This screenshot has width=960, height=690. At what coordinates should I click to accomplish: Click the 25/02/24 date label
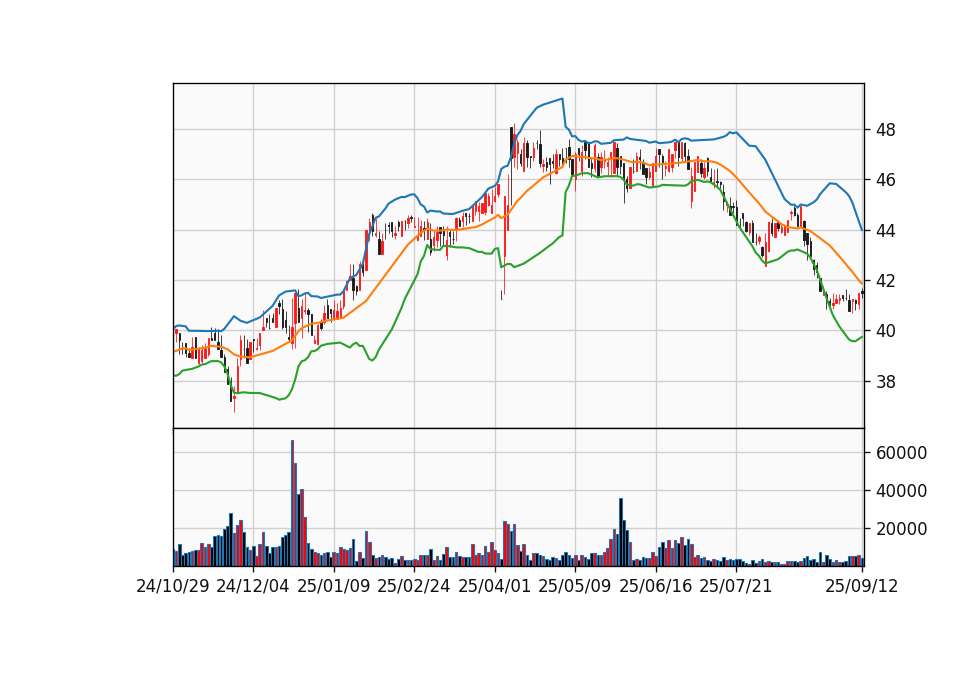[x=414, y=586]
